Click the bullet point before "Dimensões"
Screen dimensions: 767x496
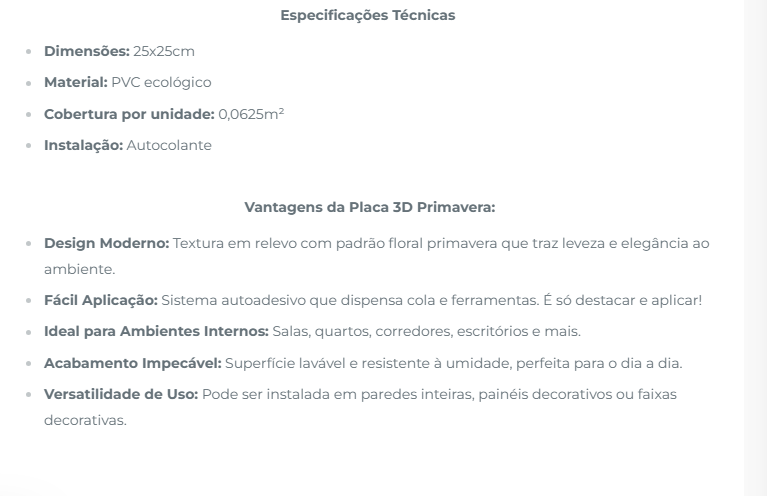click(x=31, y=52)
